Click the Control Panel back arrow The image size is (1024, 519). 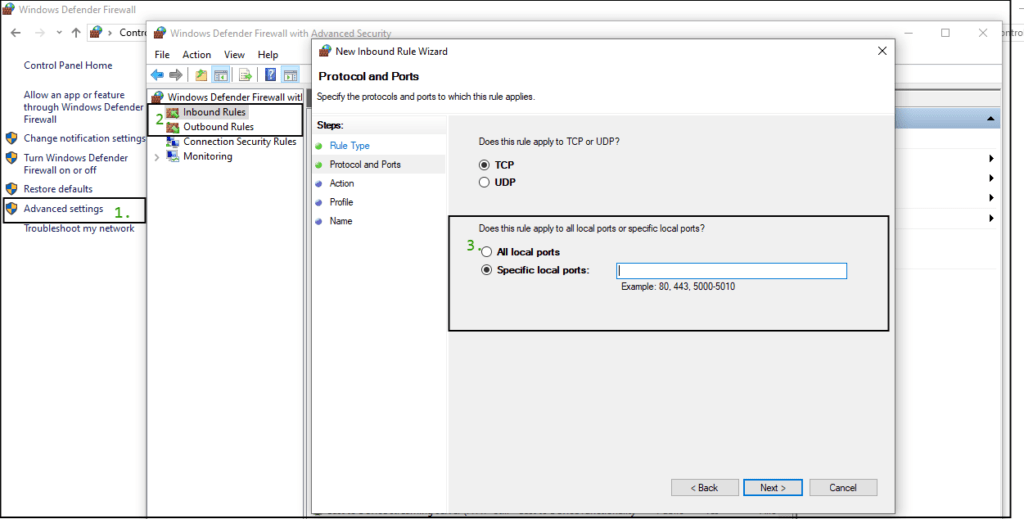(16, 32)
